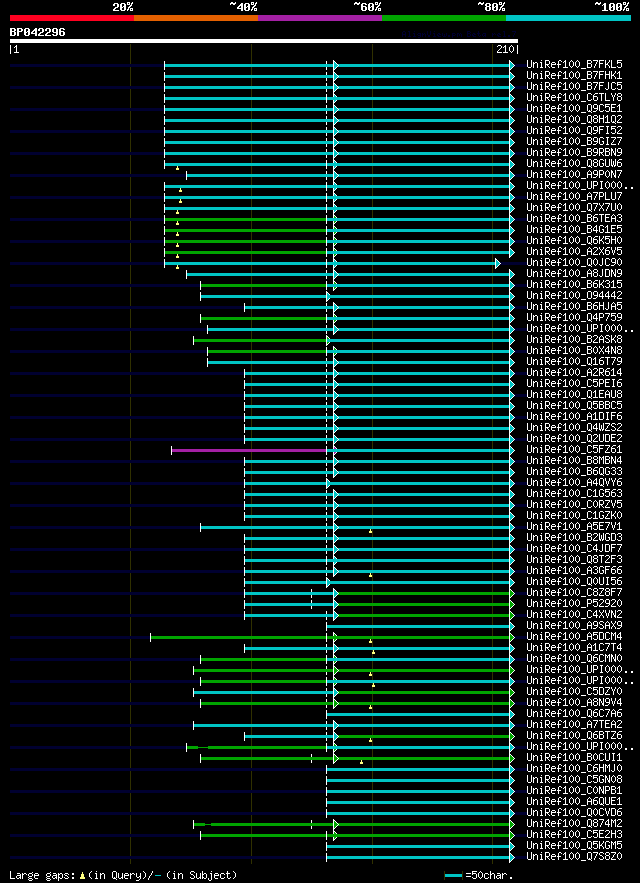Select the UniRef100_A7PLU7 label
Viewport: 640px width, 883px height.
point(574,196)
